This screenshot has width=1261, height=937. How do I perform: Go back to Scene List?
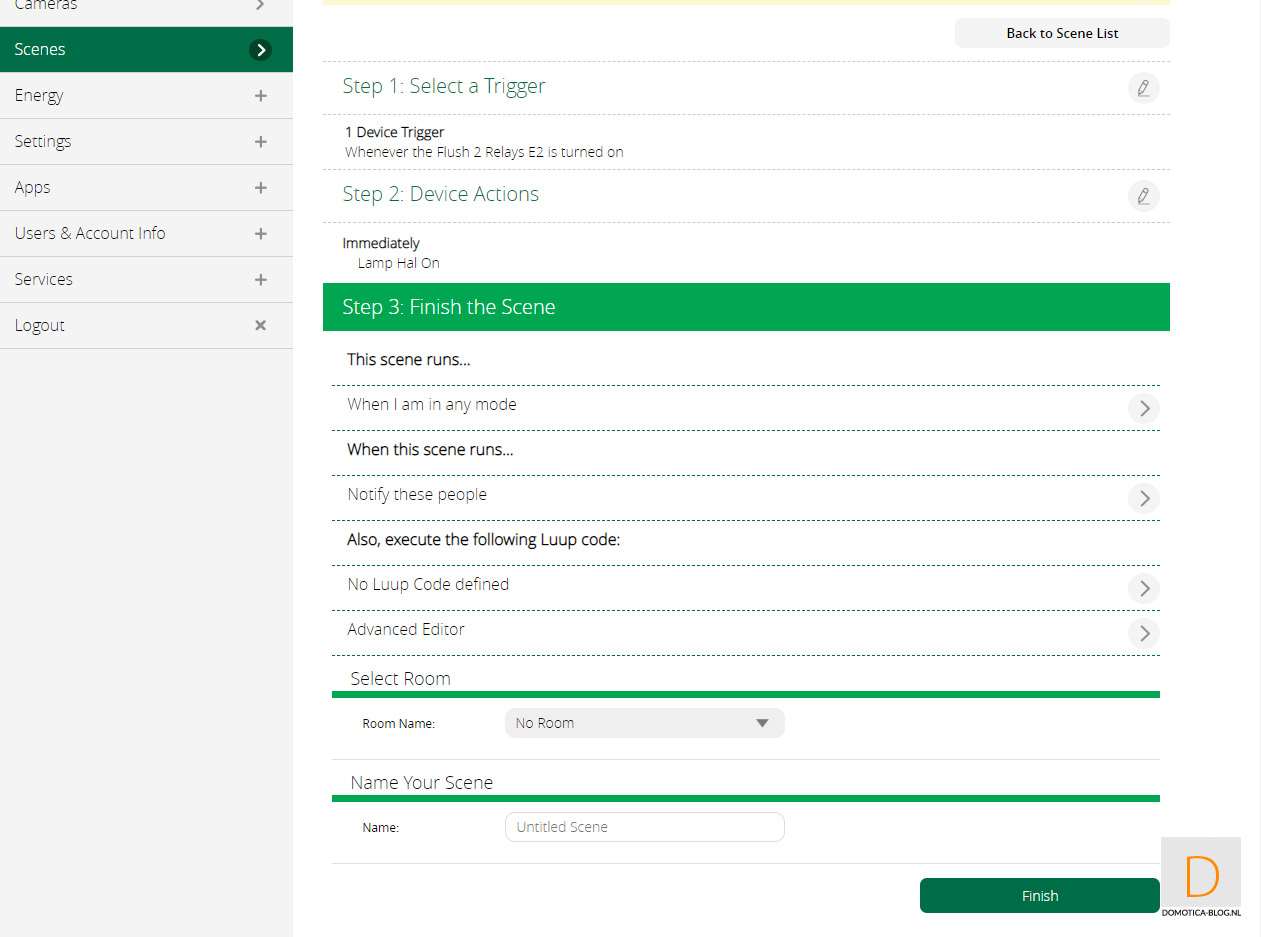(x=1061, y=33)
